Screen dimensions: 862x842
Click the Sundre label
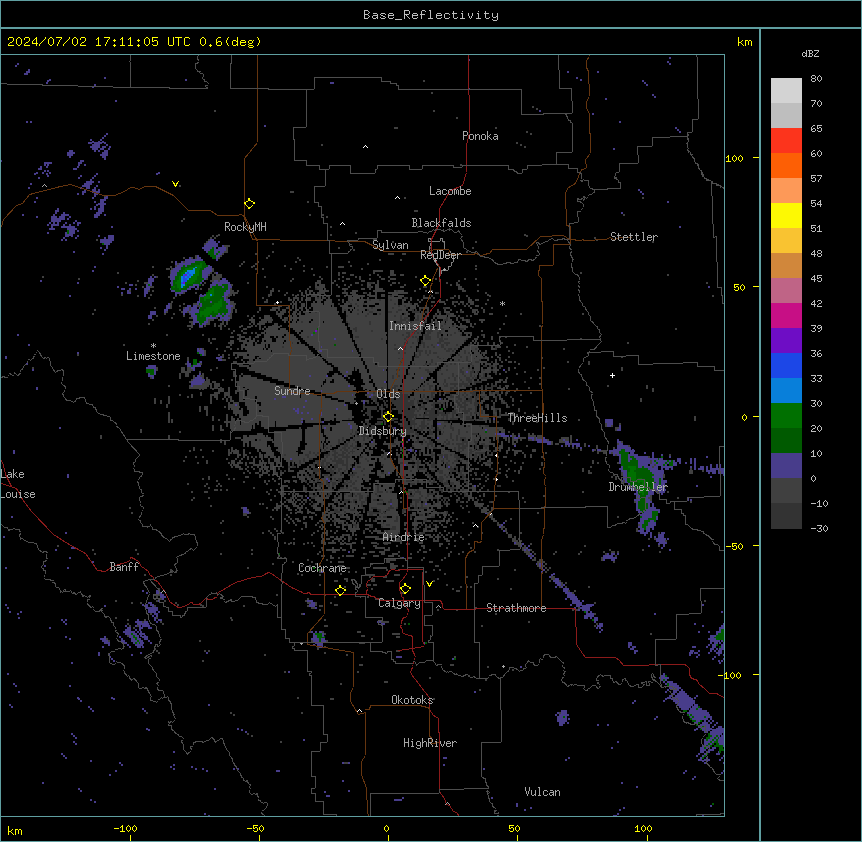(x=292, y=391)
